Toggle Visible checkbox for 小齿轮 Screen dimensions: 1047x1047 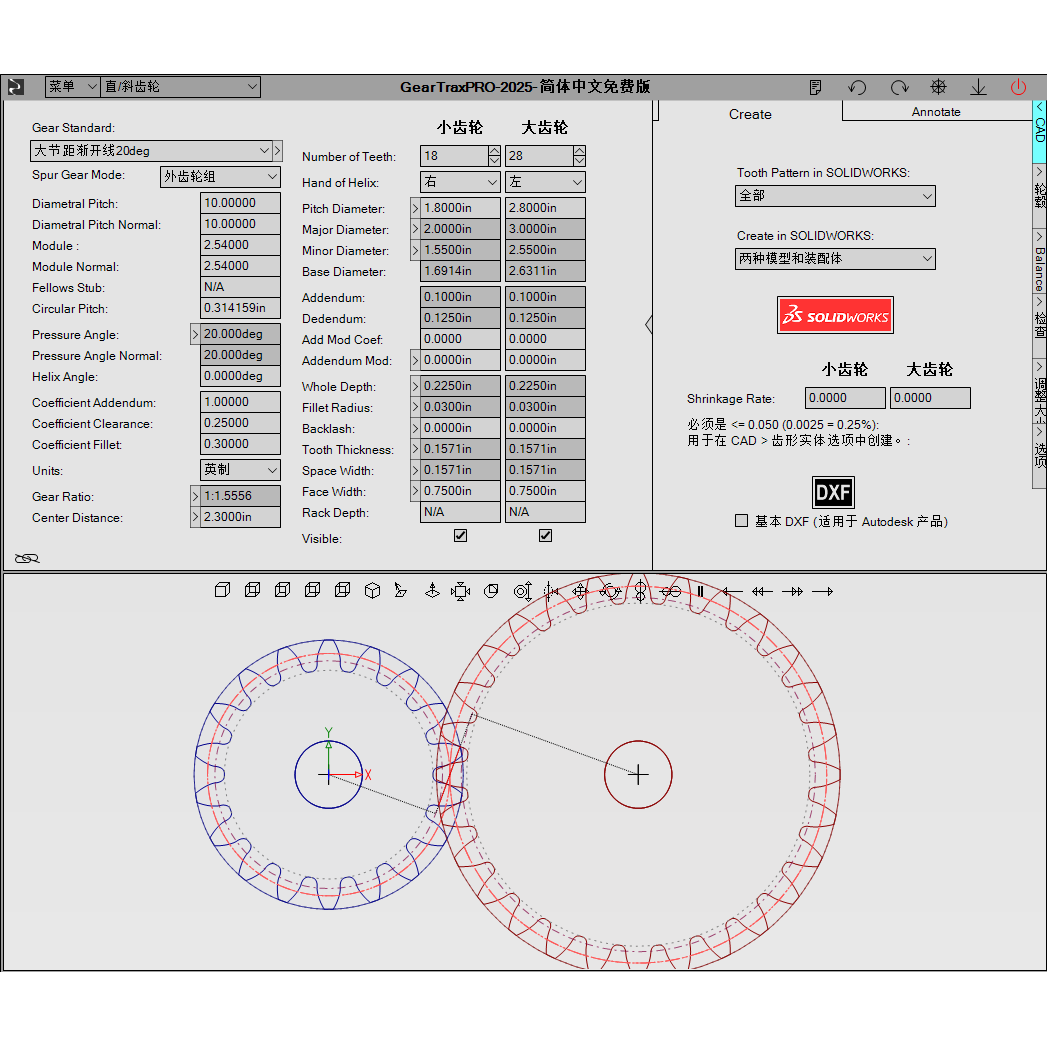(461, 536)
